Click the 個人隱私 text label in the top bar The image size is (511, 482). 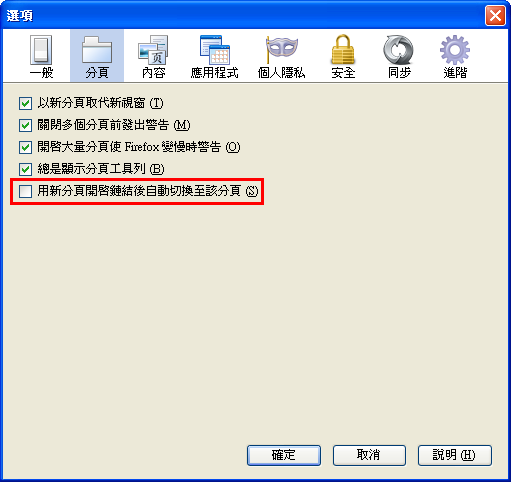tap(282, 73)
